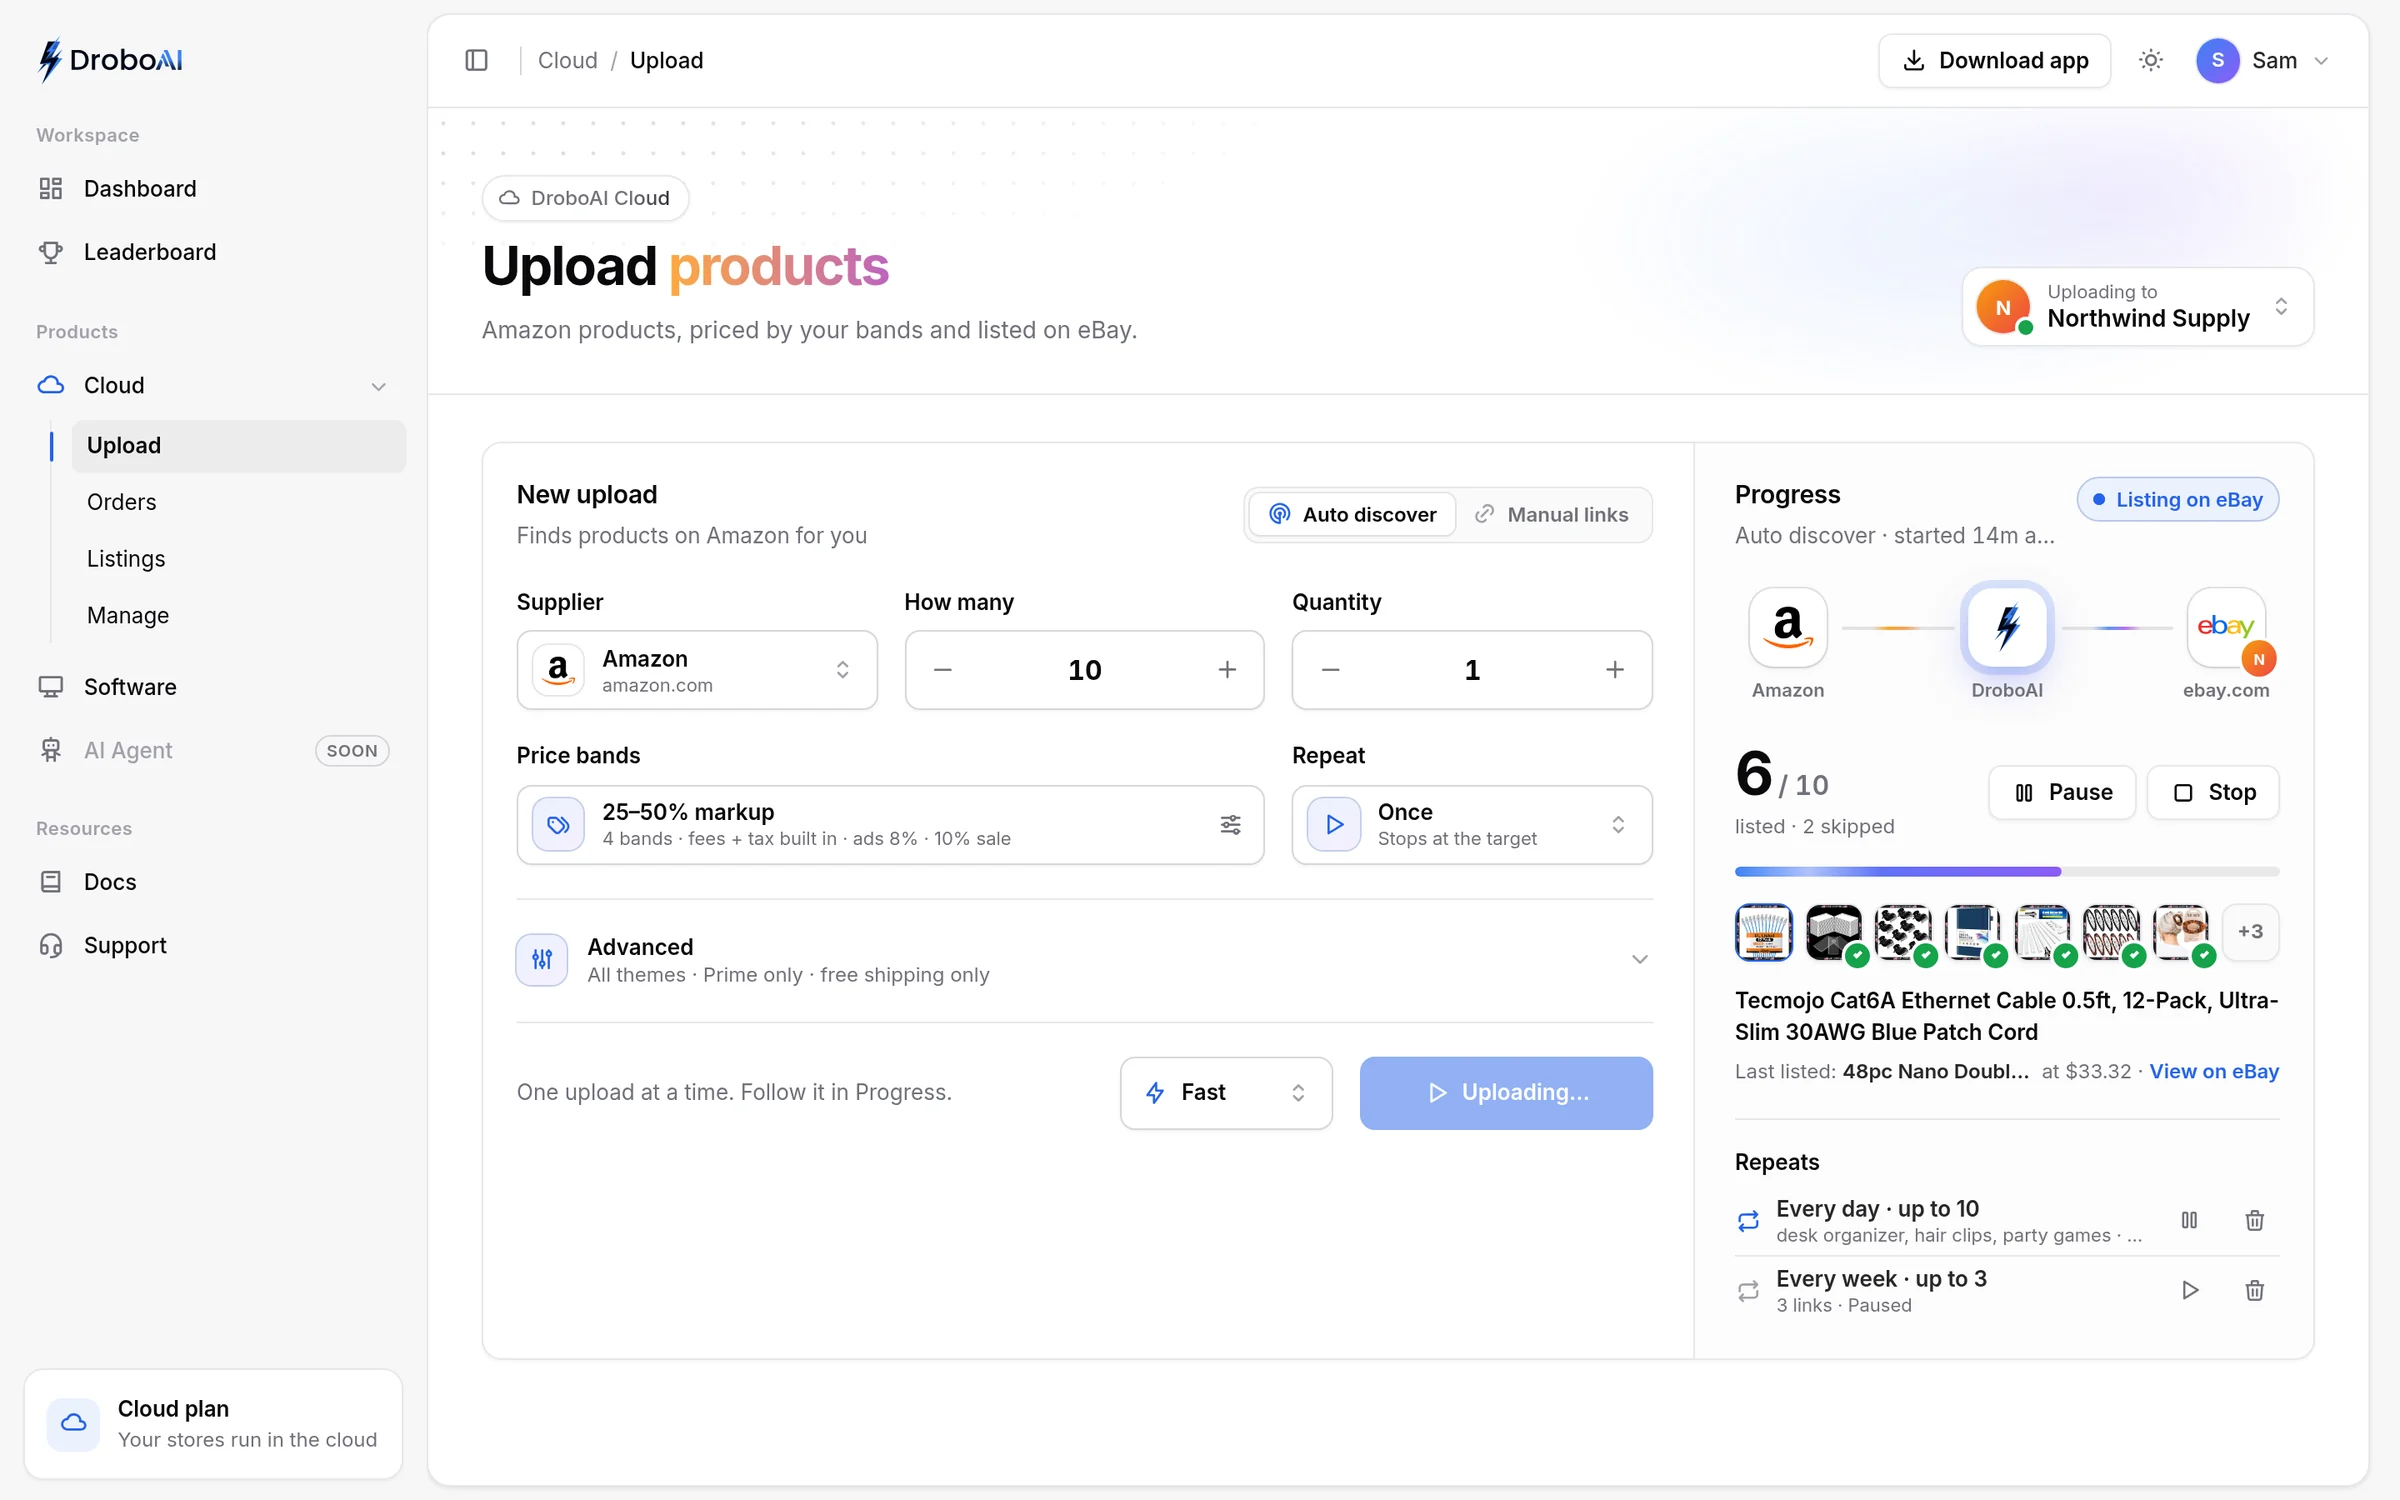Follow the View on eBay link

2214,1071
